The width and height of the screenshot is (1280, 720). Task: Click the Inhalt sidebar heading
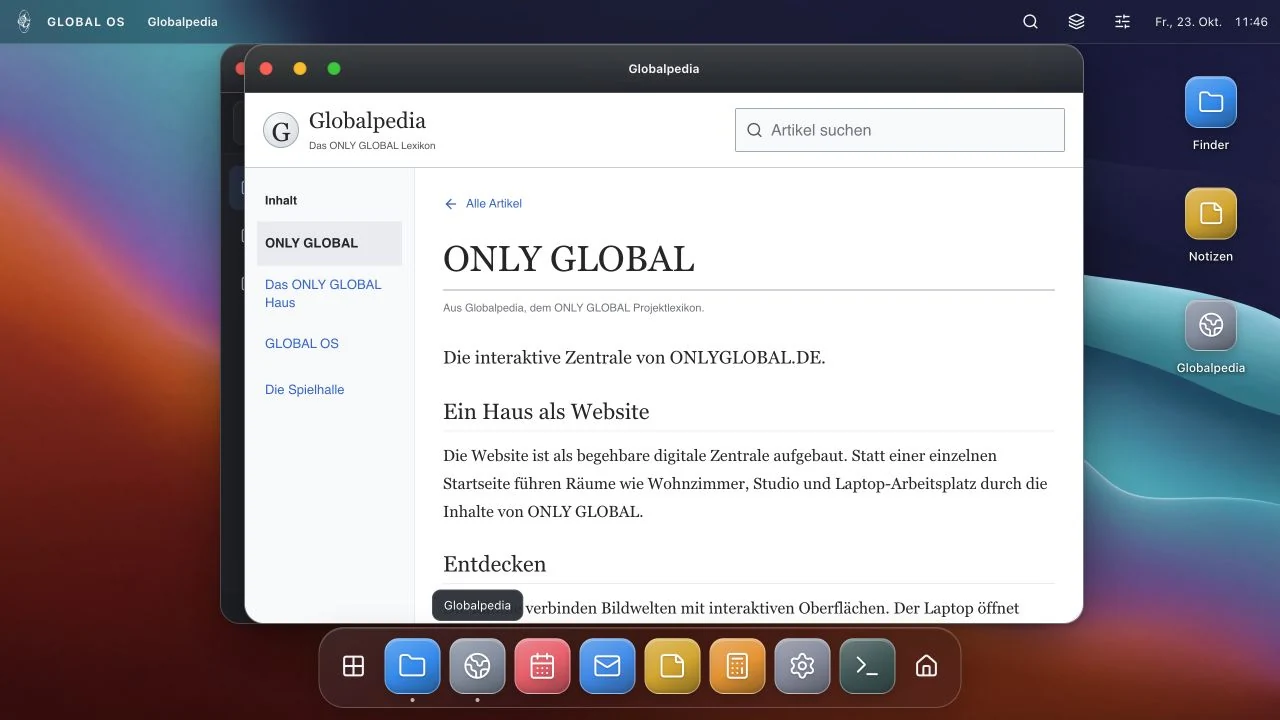[281, 200]
